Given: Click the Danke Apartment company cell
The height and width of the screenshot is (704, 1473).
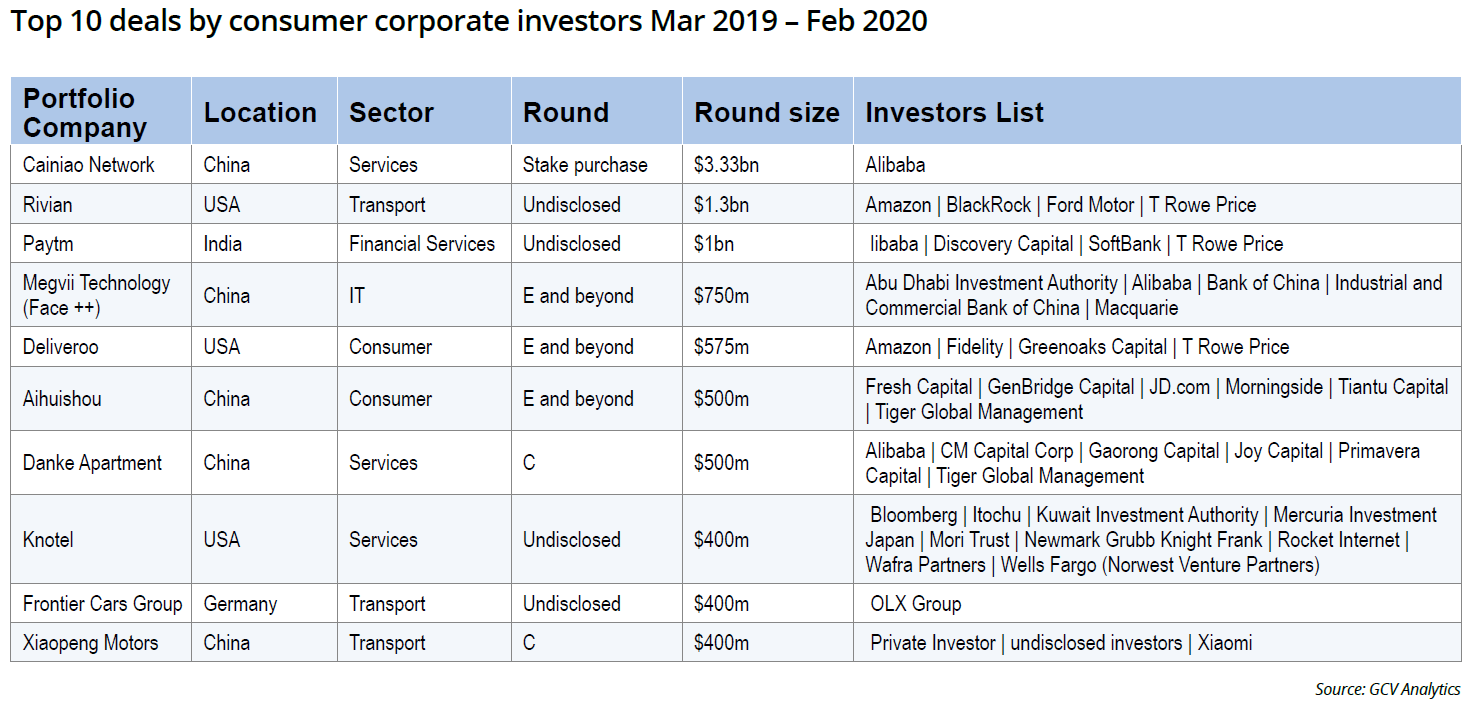Looking at the screenshot, I should tap(92, 463).
